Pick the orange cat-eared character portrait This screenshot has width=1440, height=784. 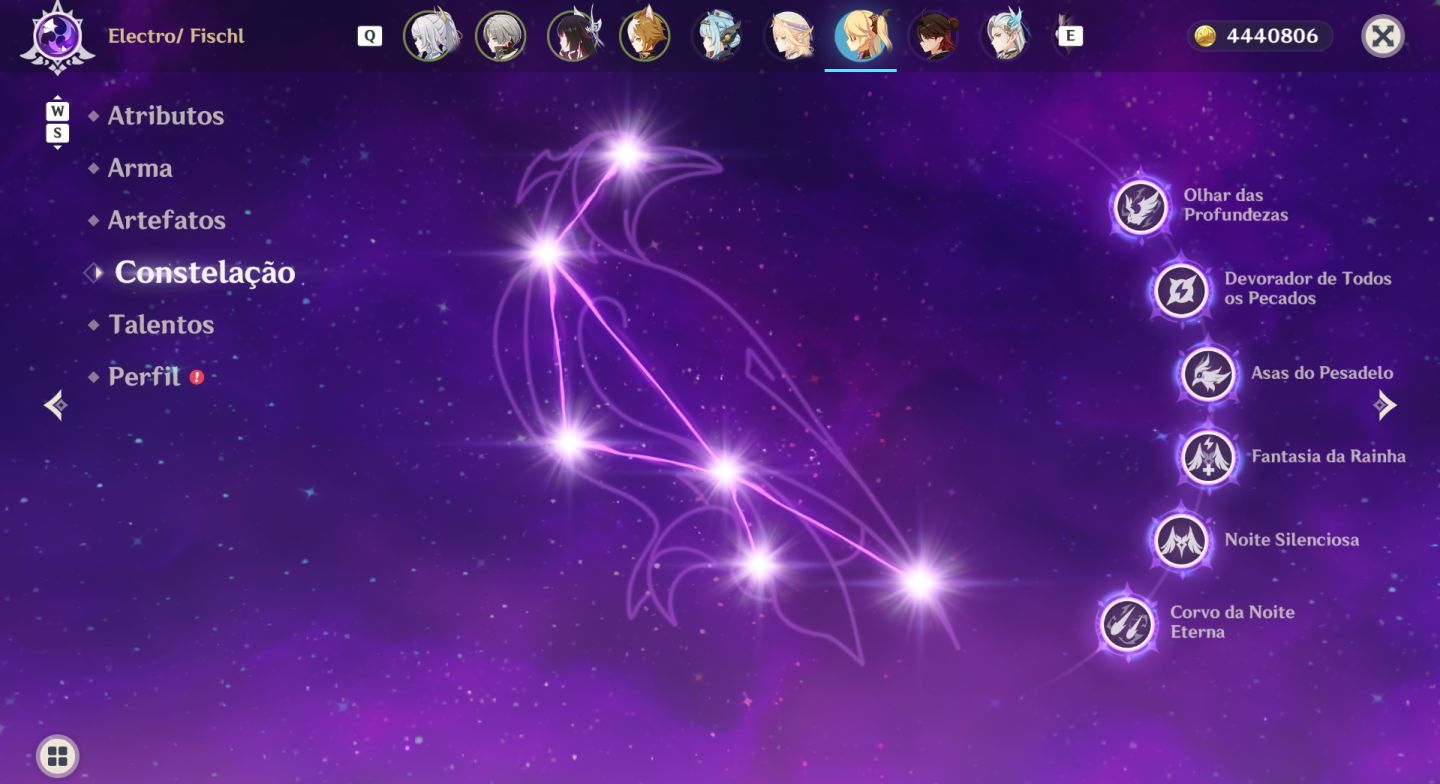click(645, 37)
